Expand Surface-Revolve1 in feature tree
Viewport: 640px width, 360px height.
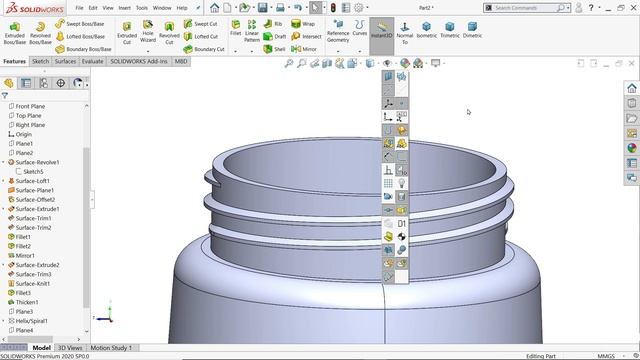pos(4,162)
